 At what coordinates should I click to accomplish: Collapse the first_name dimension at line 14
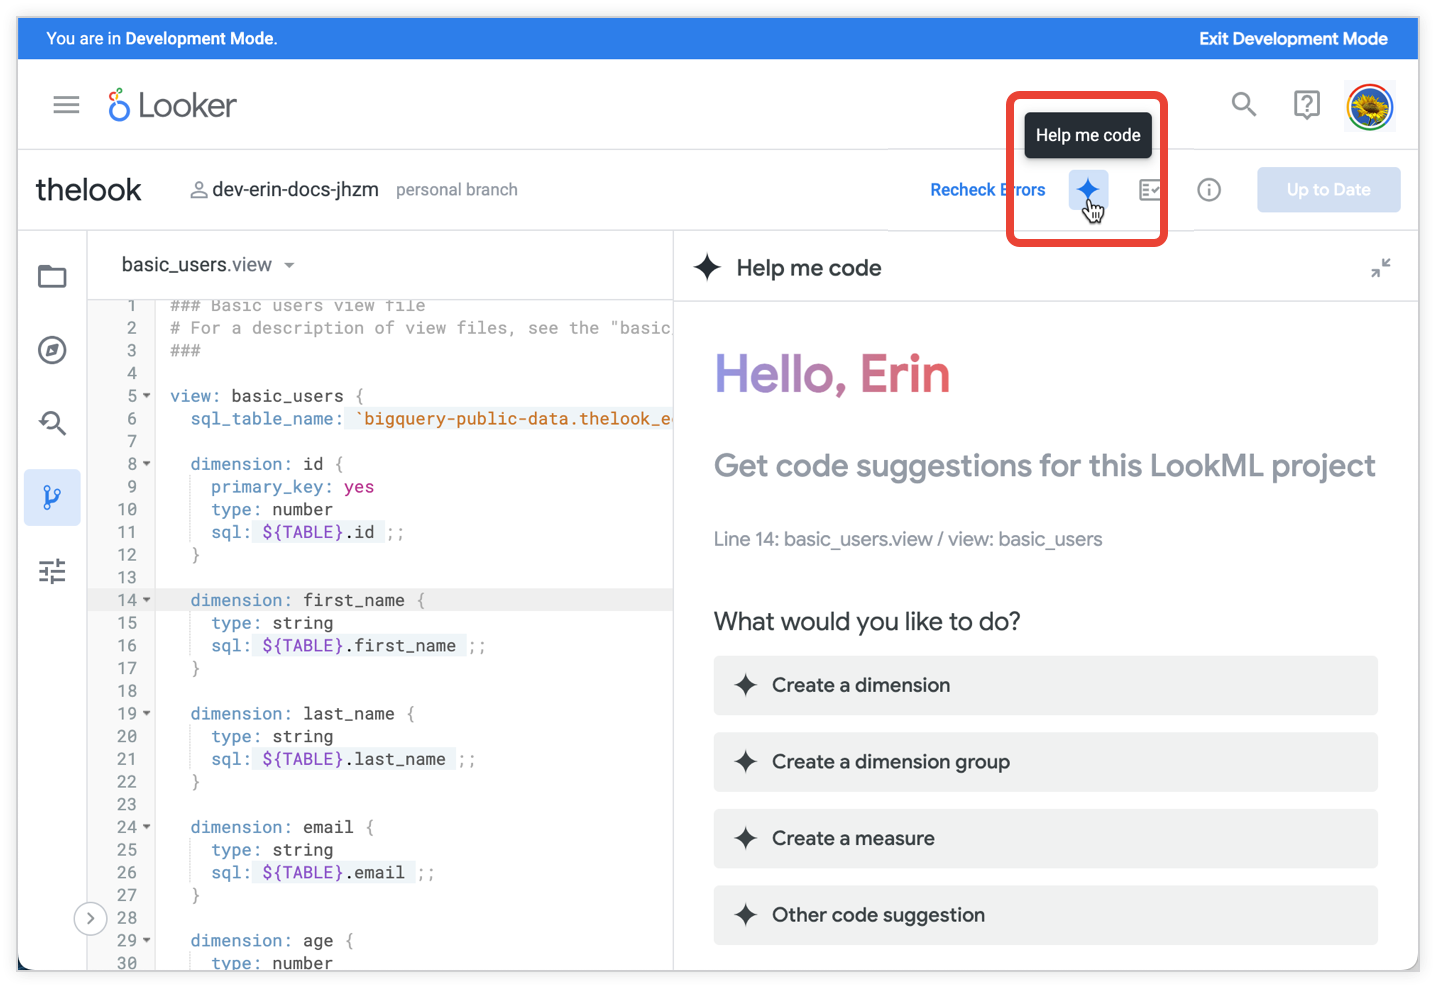[x=146, y=599]
